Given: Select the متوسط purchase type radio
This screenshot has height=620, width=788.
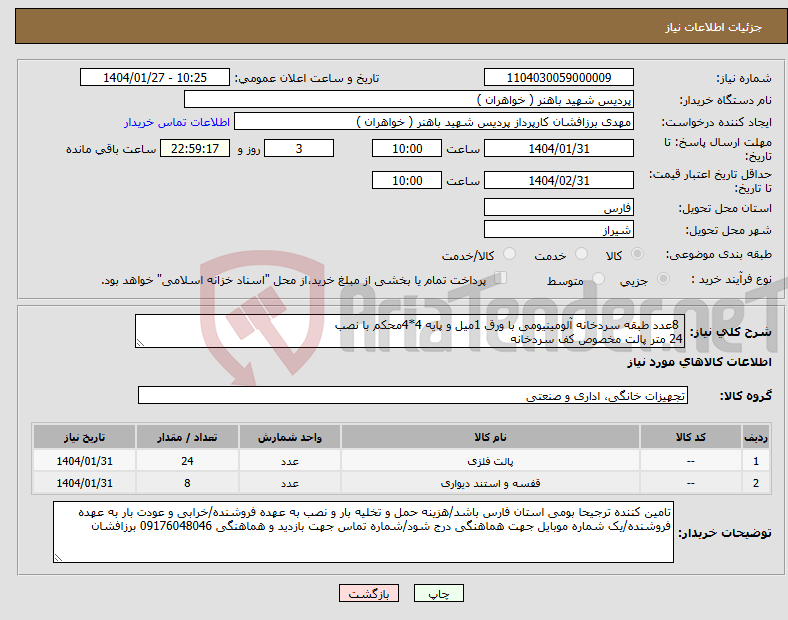Looking at the screenshot, I should click(x=598, y=279).
